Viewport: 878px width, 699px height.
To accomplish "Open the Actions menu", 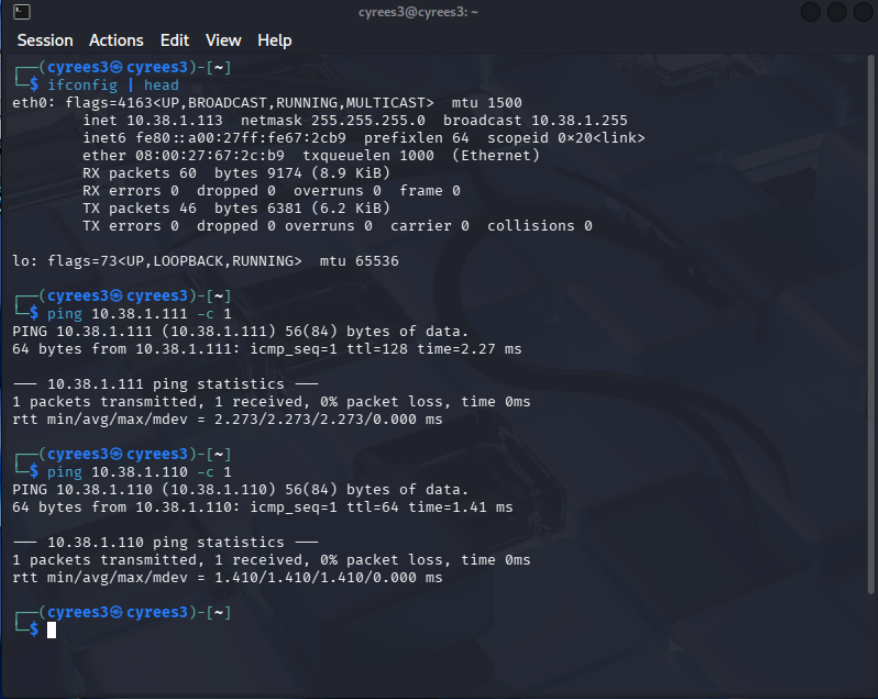I will coord(116,40).
